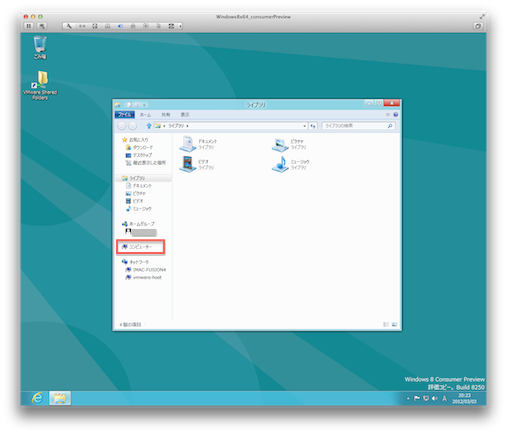507x434 pixels.
Task: Select VMware Shared Folders desktop shortcut
Action: coord(40,85)
